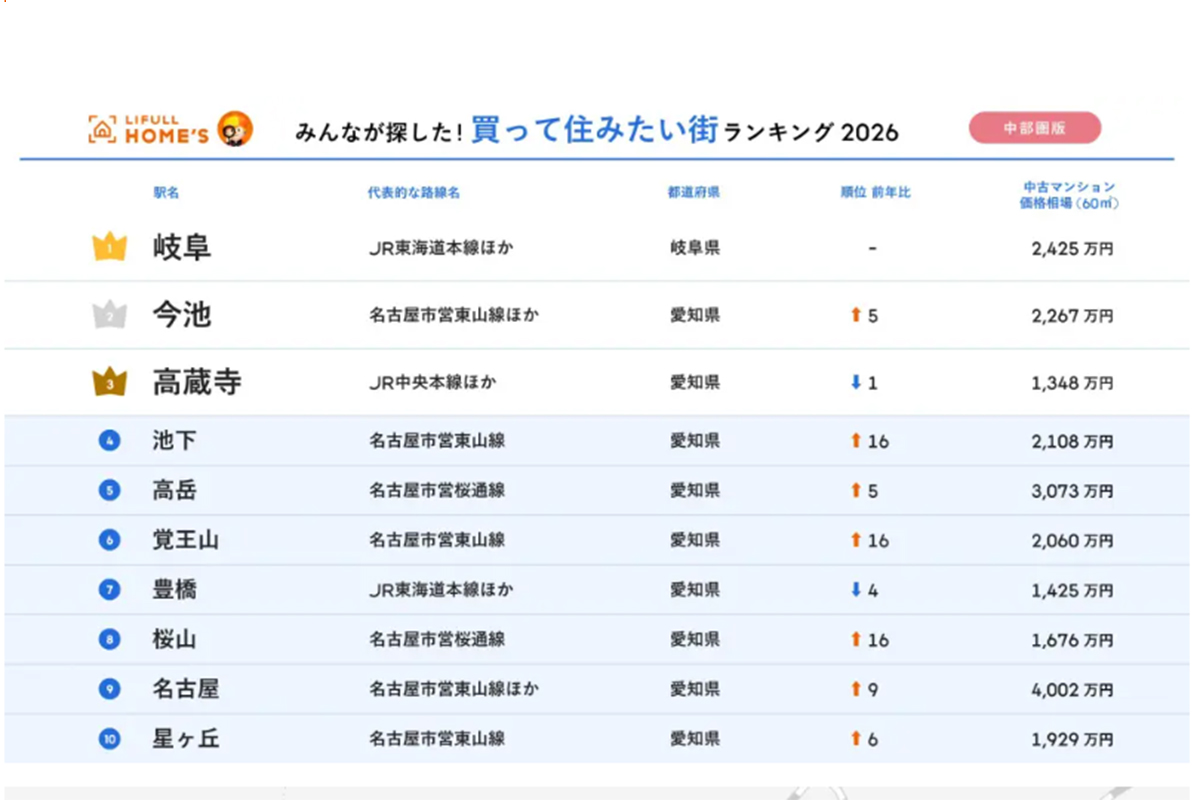Click the 4,002万円 price for 名古屋
Image resolution: width=1200 pixels, height=800 pixels.
coord(1072,689)
